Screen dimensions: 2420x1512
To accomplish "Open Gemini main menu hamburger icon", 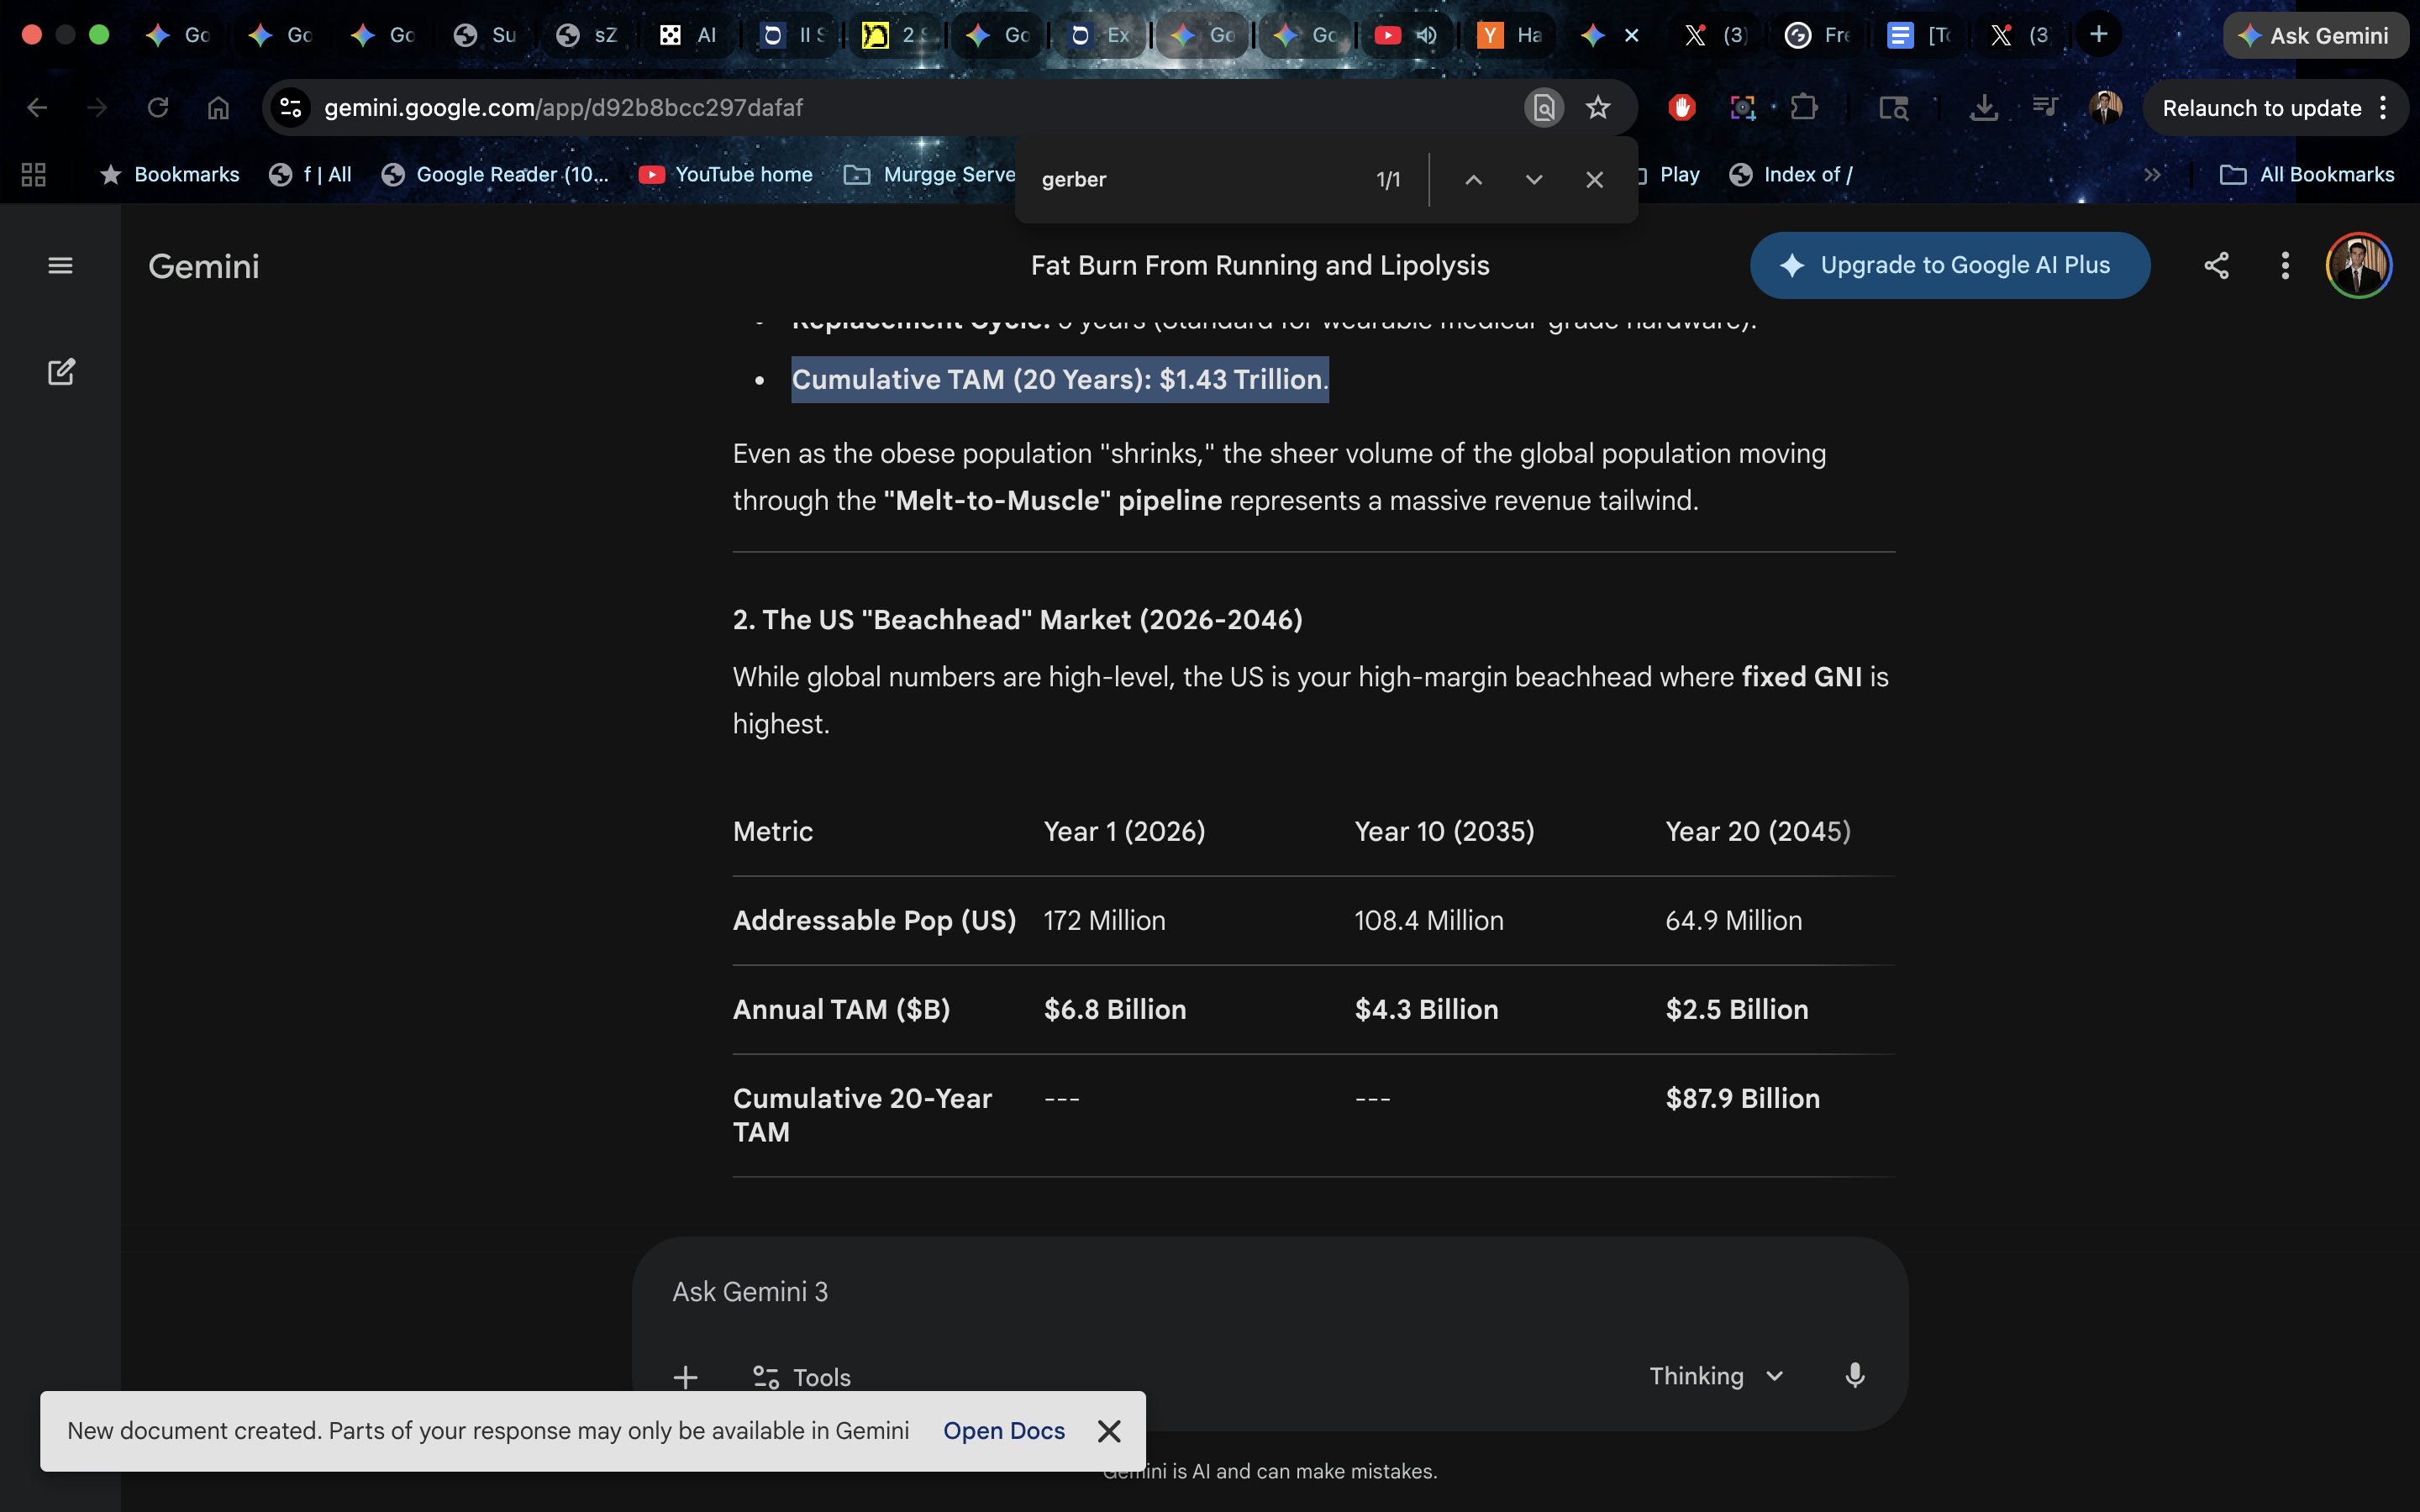I will (x=60, y=265).
